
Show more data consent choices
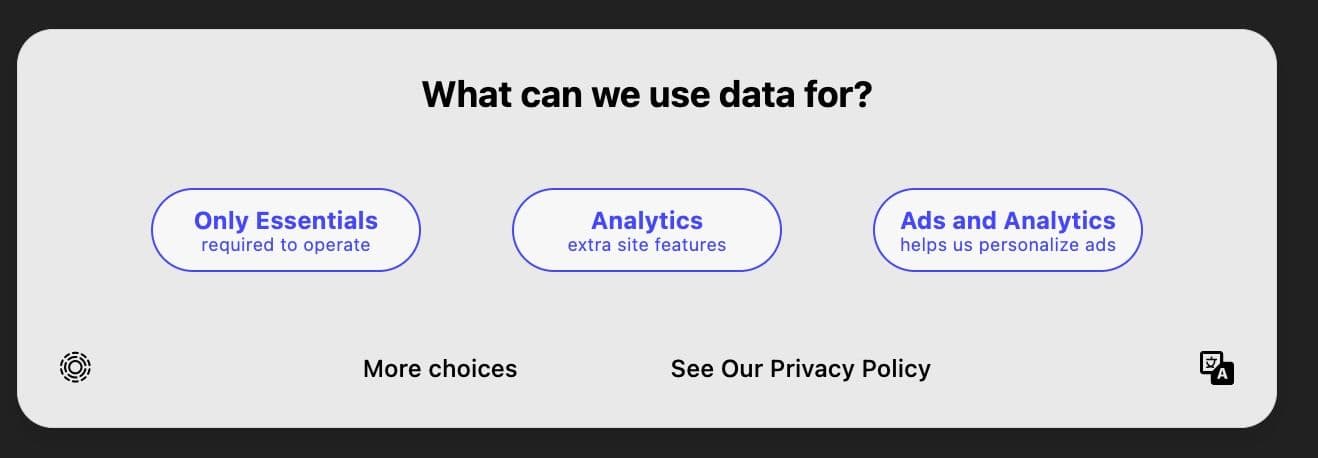coord(440,369)
